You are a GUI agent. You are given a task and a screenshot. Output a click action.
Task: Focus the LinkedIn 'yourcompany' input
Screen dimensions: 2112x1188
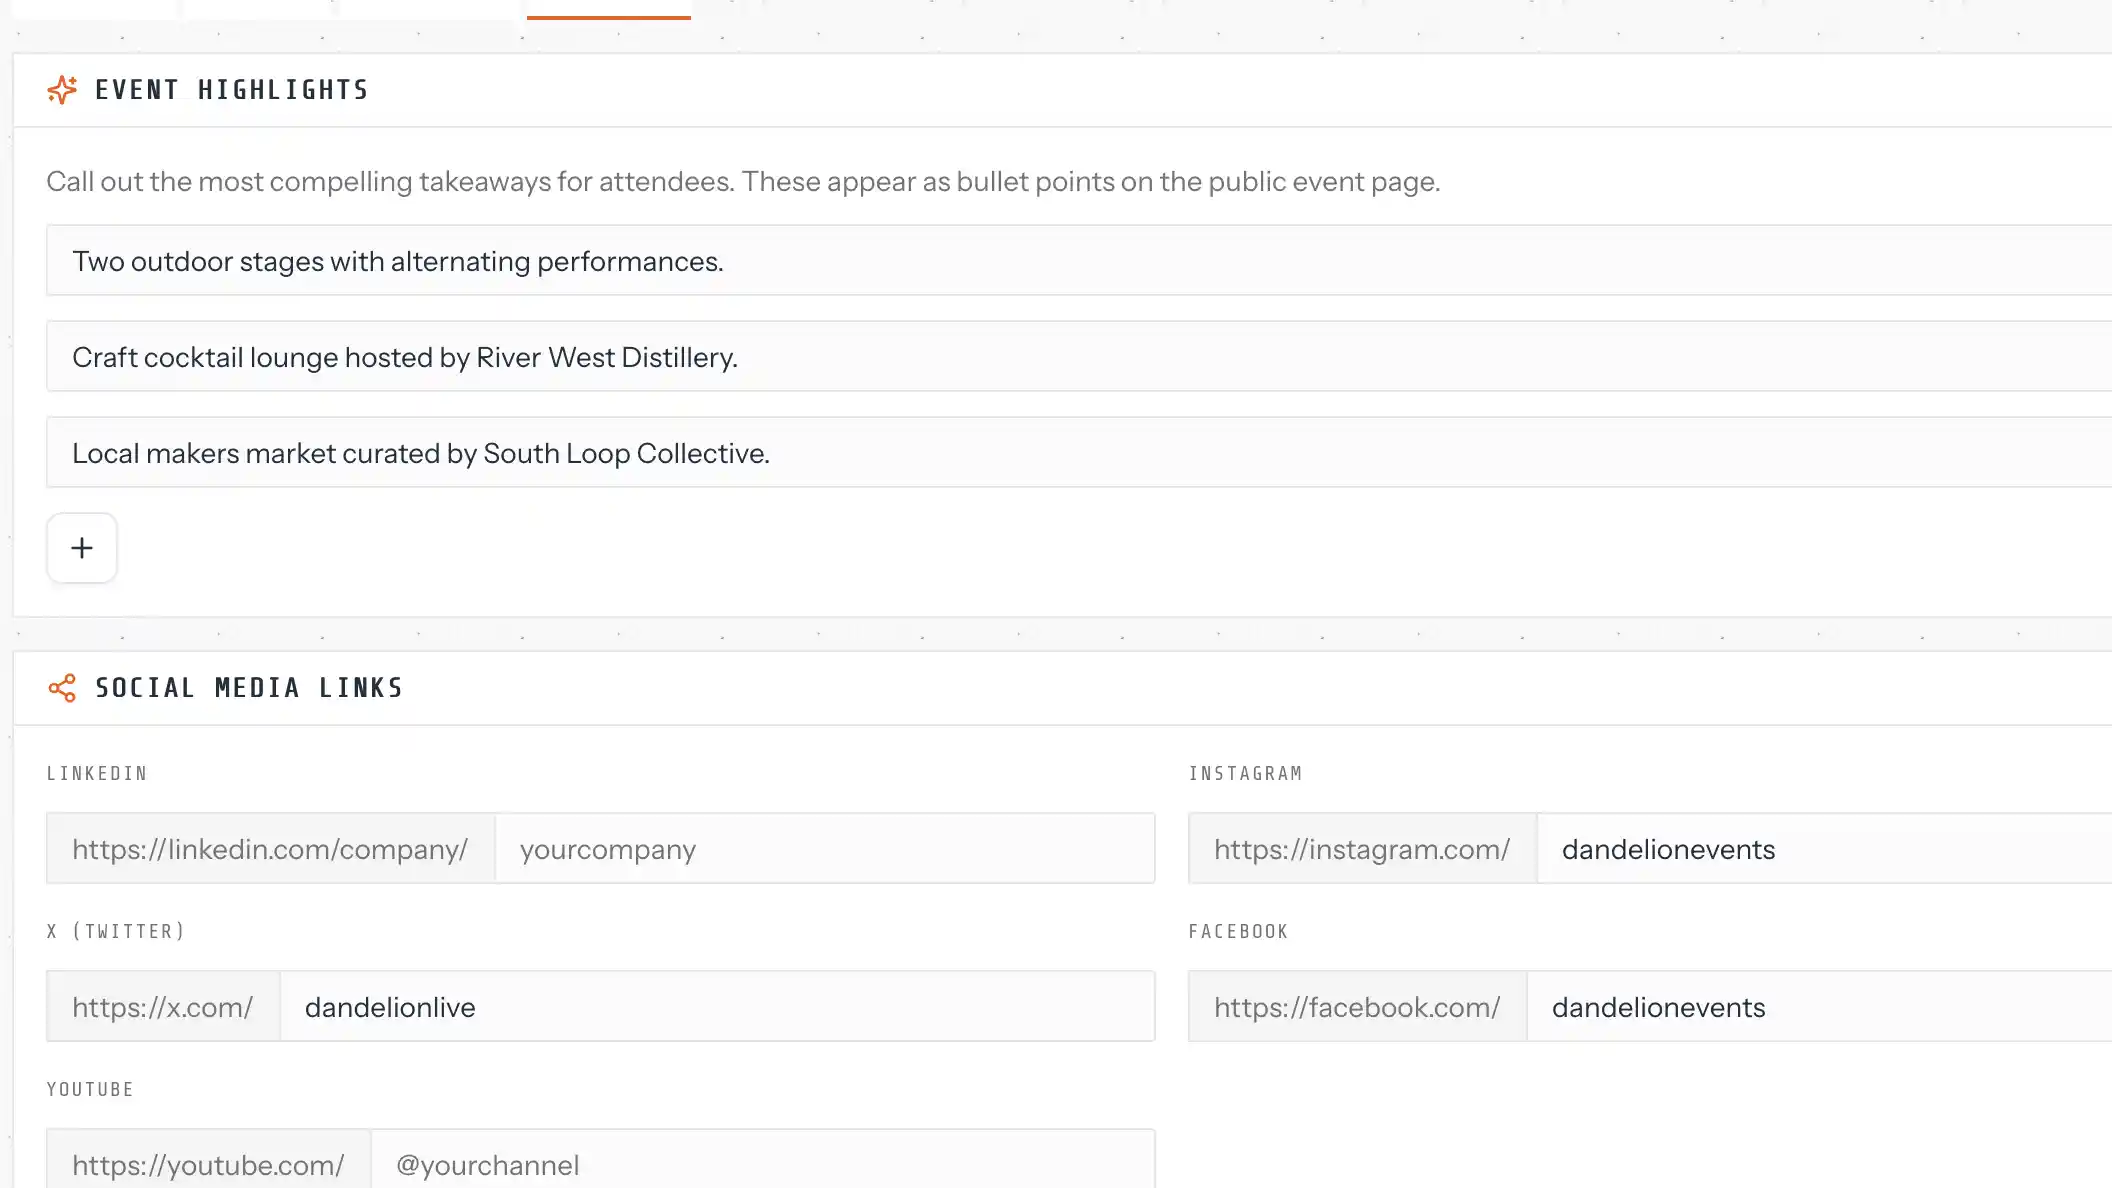tap(824, 849)
